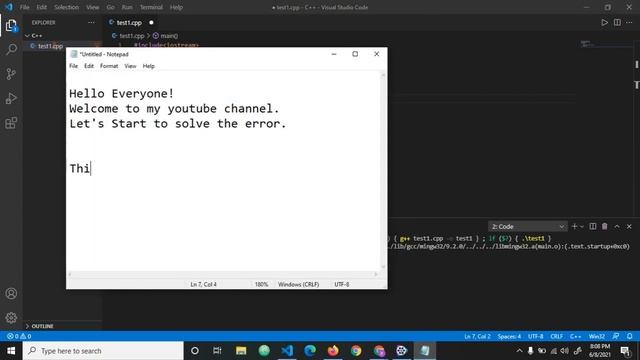Split the editor right

(x=617, y=22)
